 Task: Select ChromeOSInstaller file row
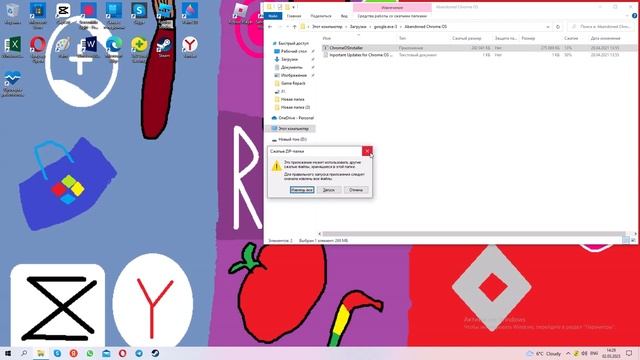point(480,48)
